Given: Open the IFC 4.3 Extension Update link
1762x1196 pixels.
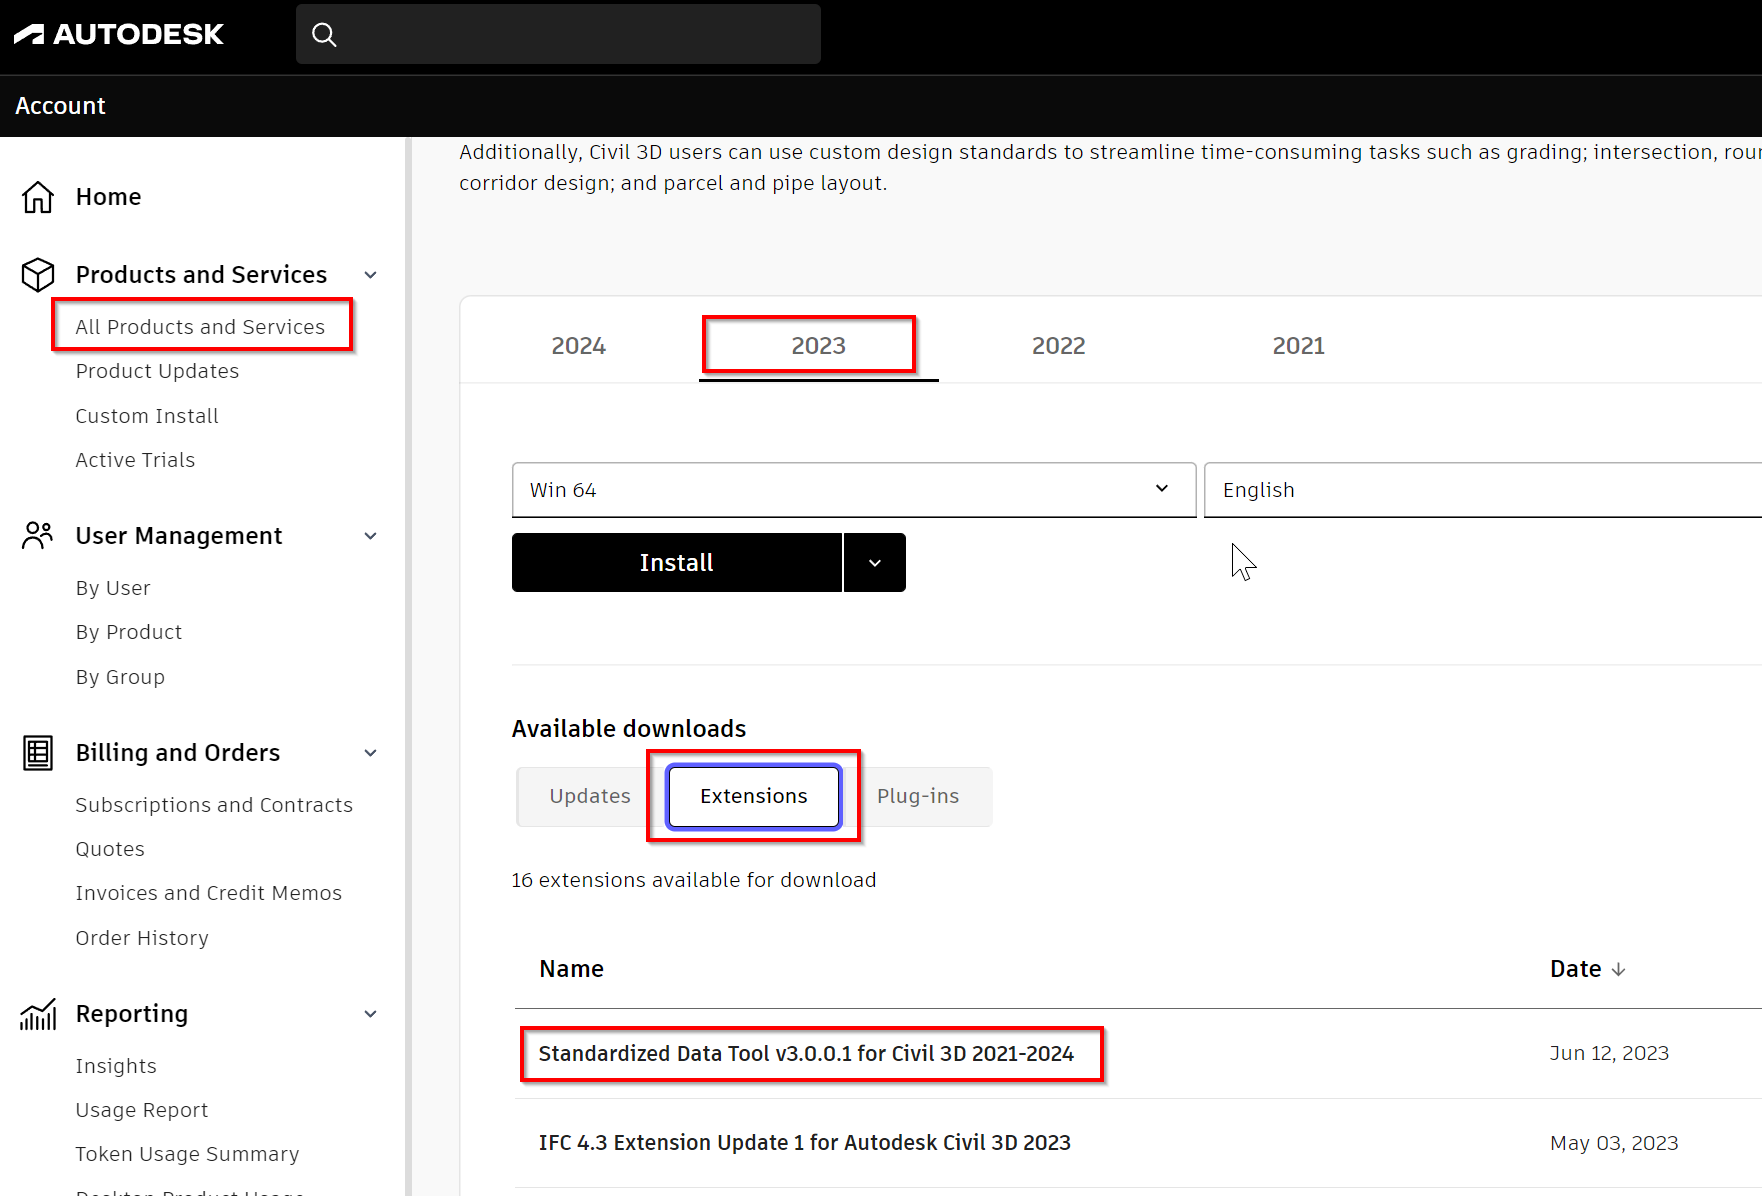Looking at the screenshot, I should [805, 1142].
